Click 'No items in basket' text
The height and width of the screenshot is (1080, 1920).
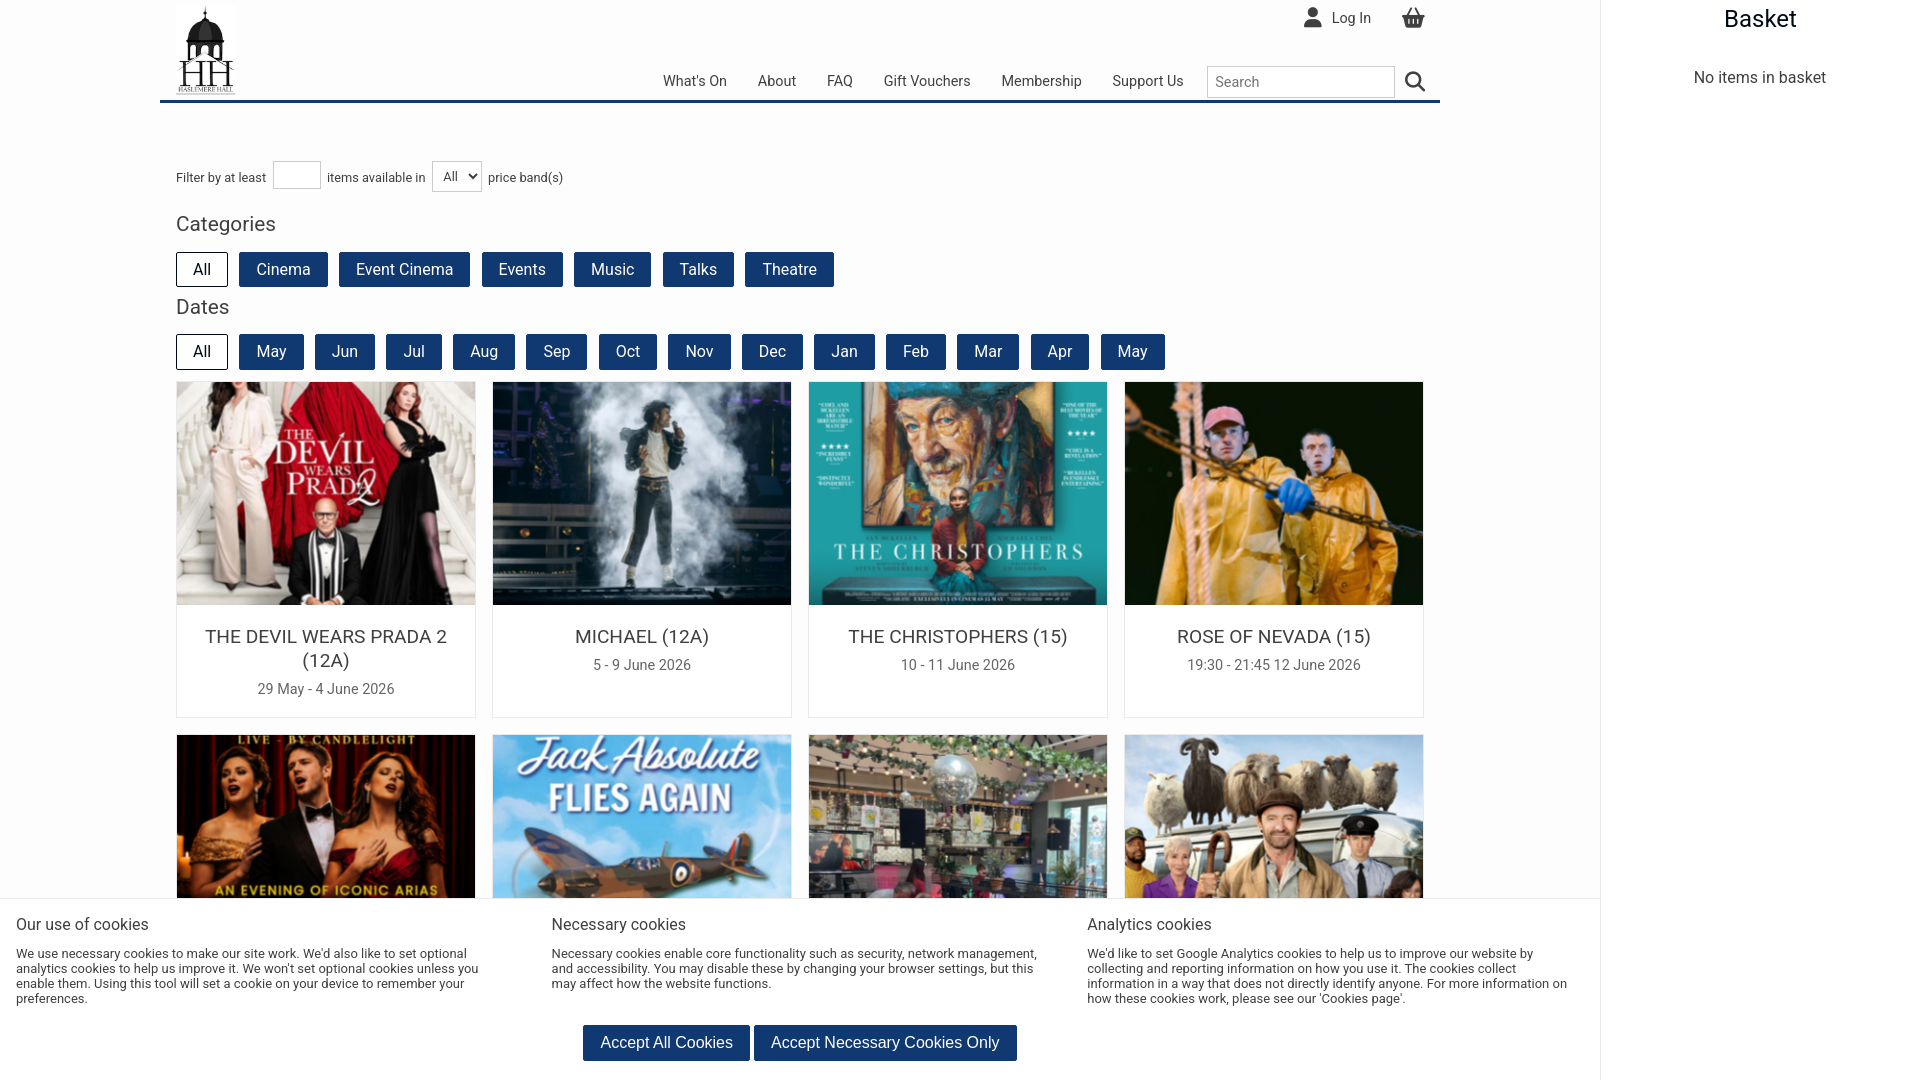tap(1760, 78)
